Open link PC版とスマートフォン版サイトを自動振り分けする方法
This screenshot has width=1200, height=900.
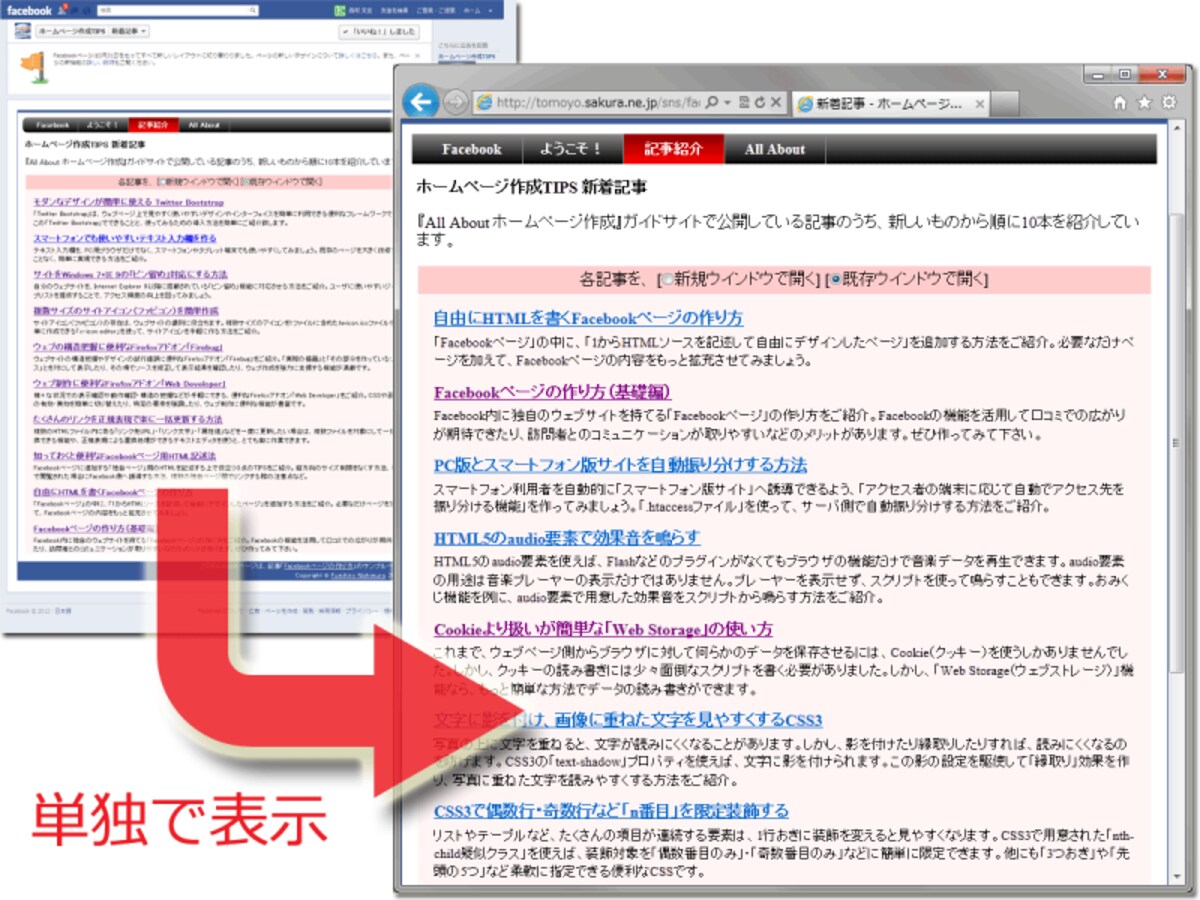pyautogui.click(x=620, y=465)
